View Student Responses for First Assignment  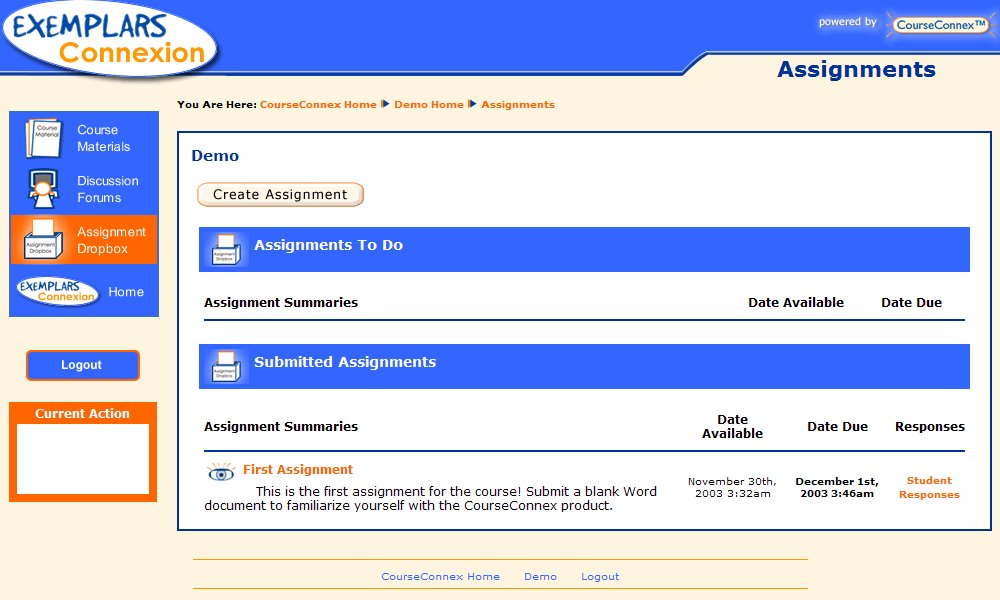pyautogui.click(x=929, y=488)
